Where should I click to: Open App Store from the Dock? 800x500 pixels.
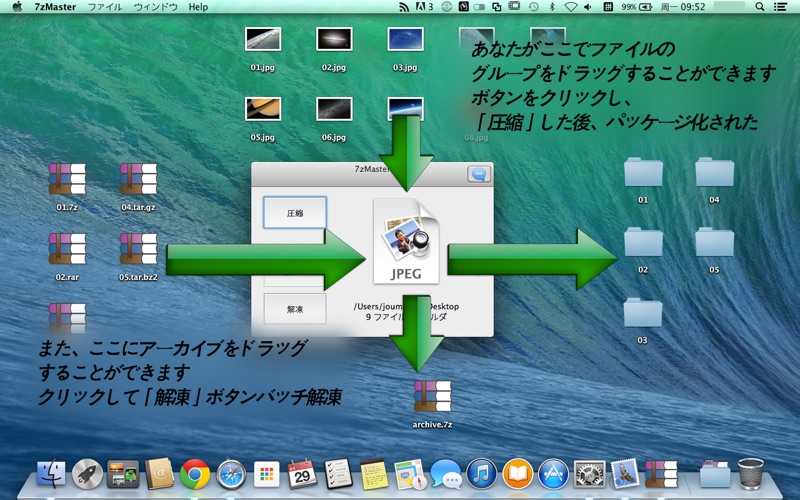[x=553, y=473]
